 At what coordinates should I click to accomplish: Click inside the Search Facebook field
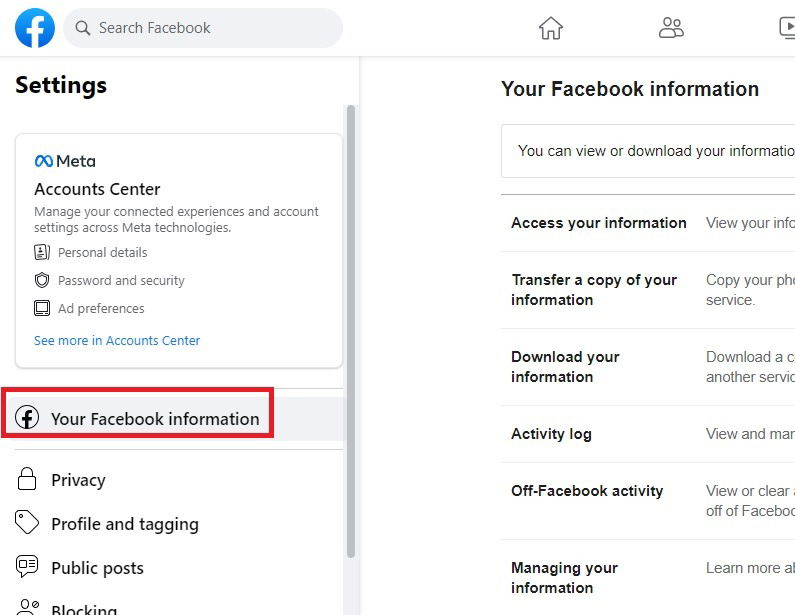[x=210, y=28]
